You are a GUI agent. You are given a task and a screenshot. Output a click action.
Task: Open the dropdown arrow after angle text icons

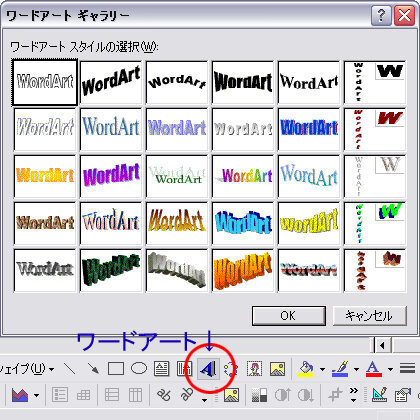pyautogui.click(x=204, y=400)
